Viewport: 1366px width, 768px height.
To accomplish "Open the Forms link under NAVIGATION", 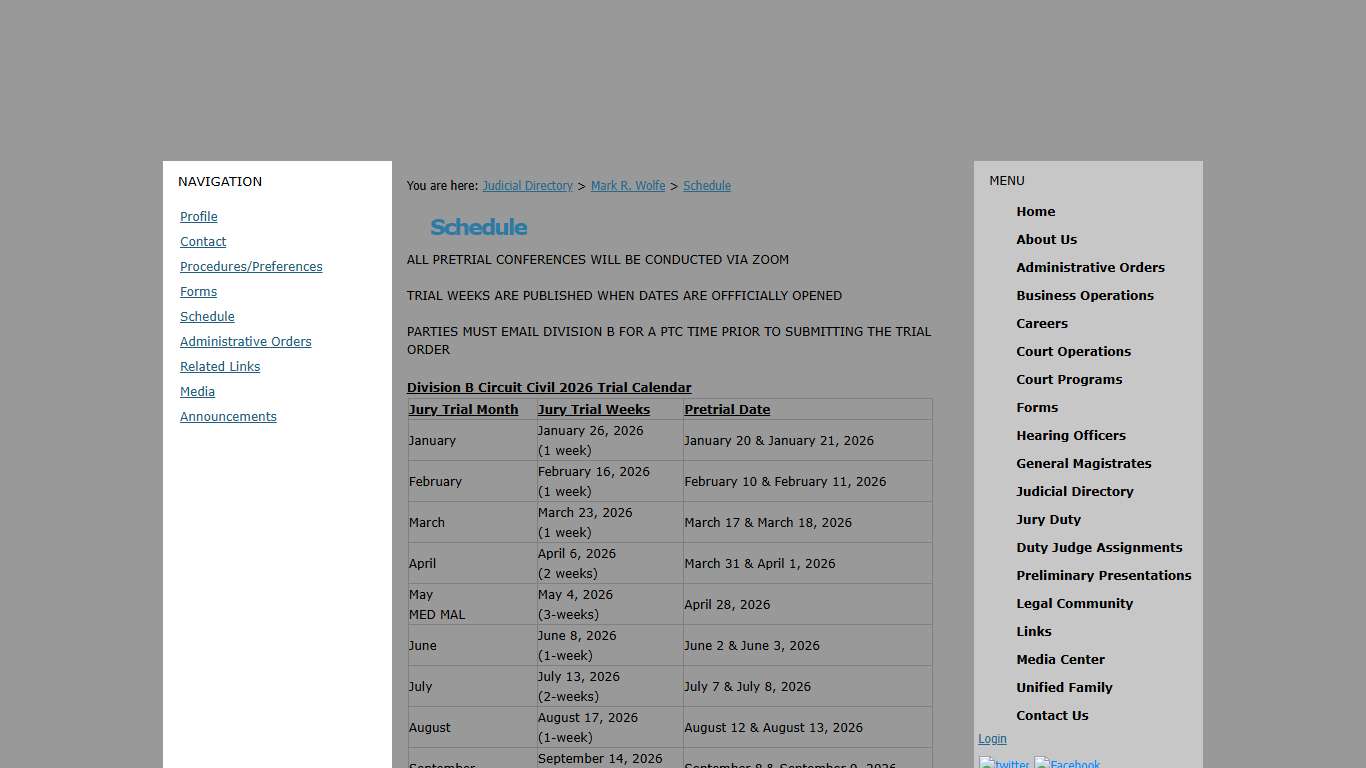I will point(198,291).
